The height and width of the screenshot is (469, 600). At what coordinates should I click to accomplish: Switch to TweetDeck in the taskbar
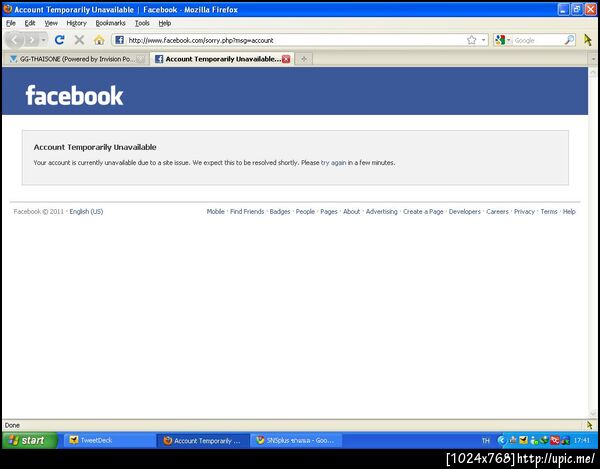point(109,440)
